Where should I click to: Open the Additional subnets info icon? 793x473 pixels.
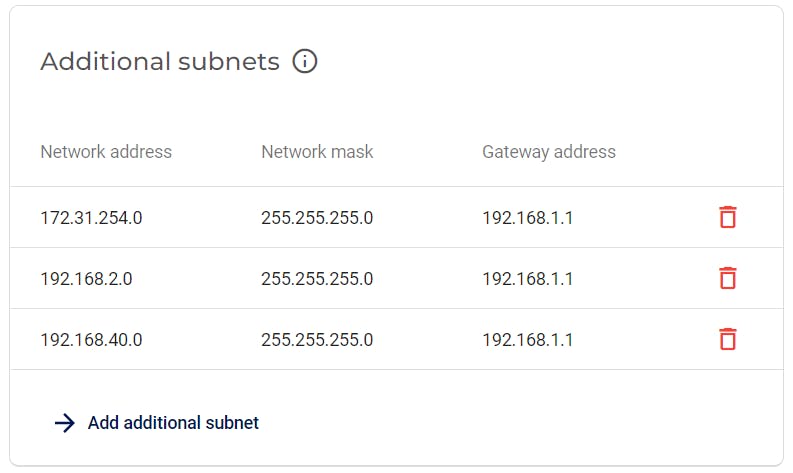pyautogui.click(x=304, y=61)
